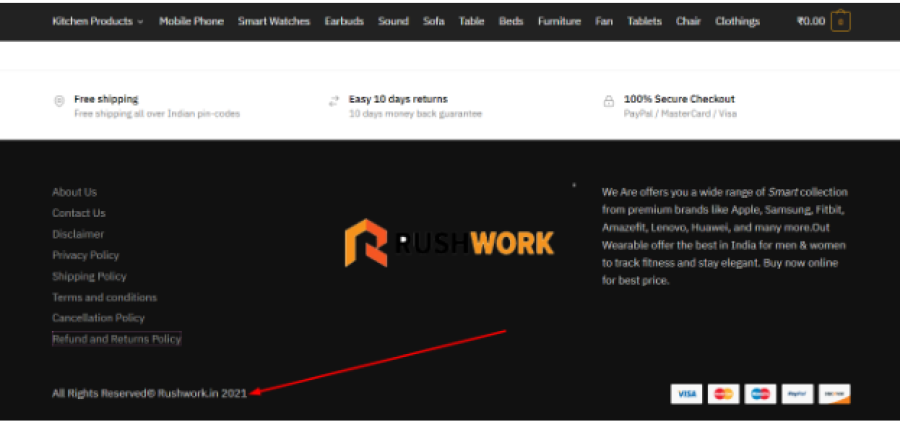Click the 'We Are offers you' description paragraph
Viewport: 900px width, 422px height.
click(x=725, y=236)
